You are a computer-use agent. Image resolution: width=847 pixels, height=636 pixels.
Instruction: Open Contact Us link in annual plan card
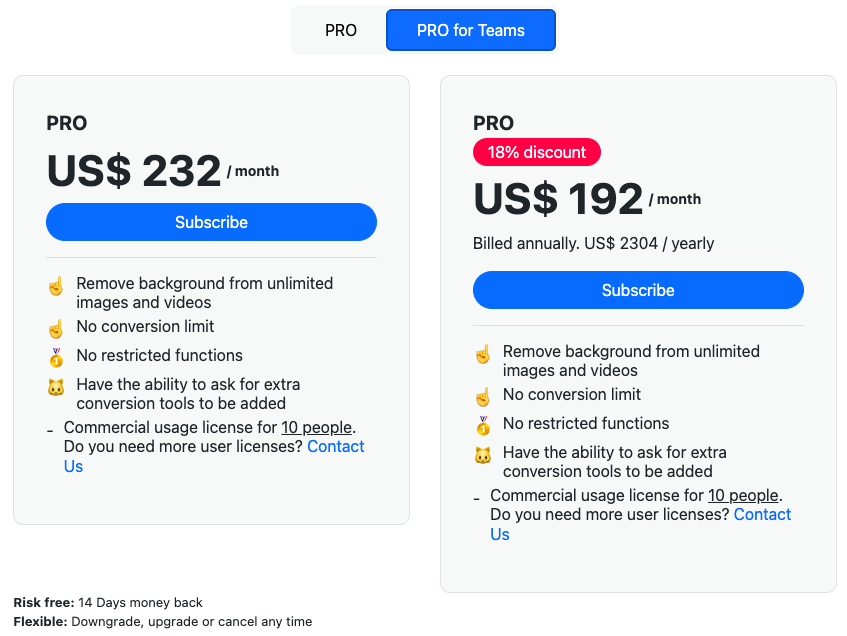pyautogui.click(x=641, y=524)
